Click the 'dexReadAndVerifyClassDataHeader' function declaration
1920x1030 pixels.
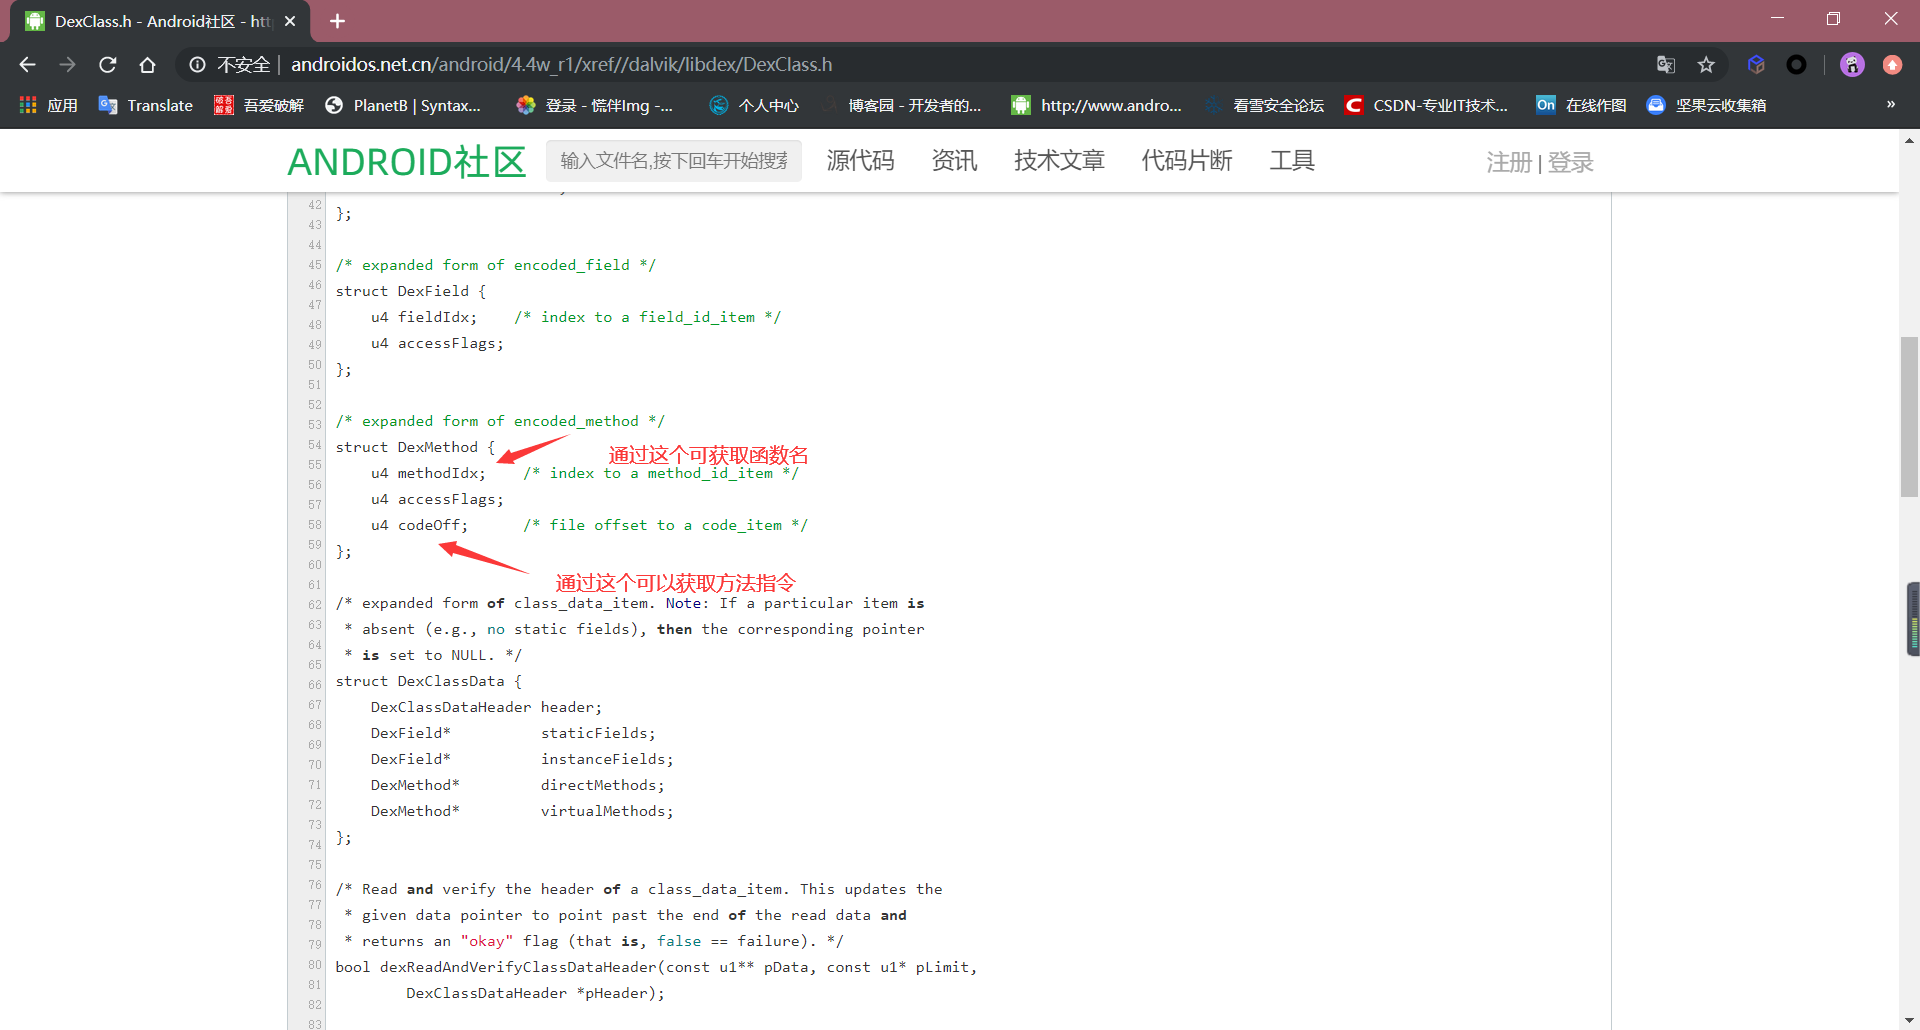coord(656,967)
